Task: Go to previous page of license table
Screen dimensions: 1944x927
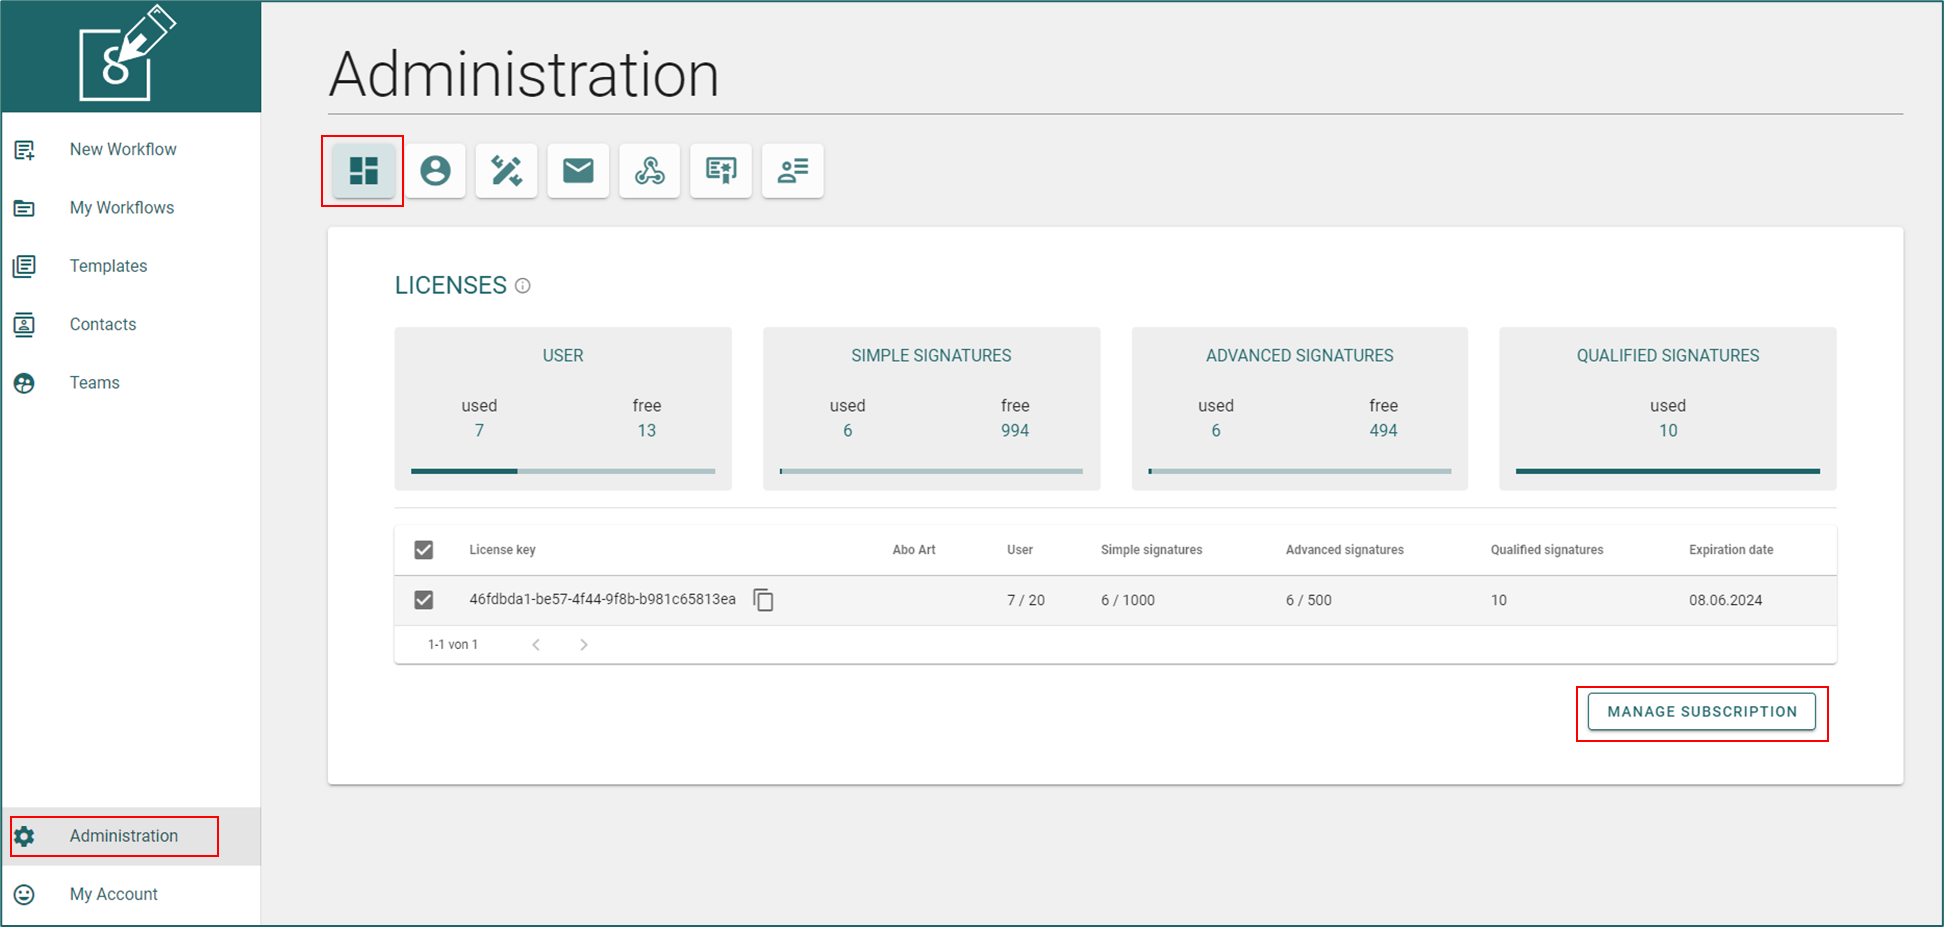Action: [536, 645]
